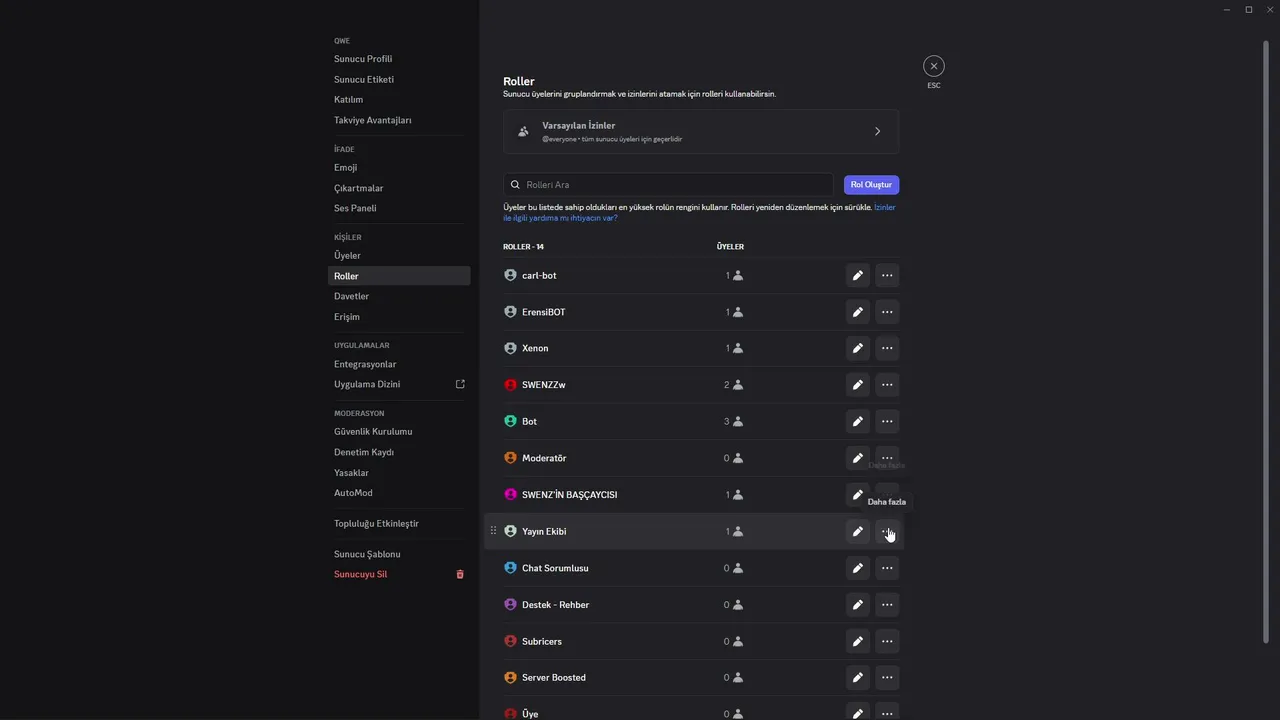Edit the Yayın Ekibi role pencil icon

(857, 531)
